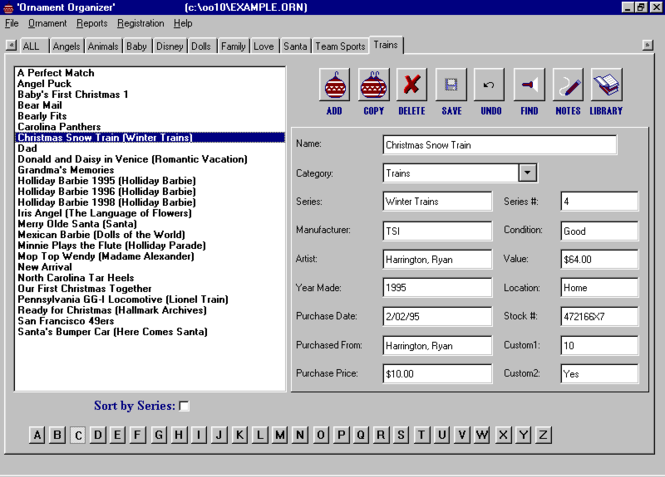Switch to the Disney tab

(x=169, y=46)
